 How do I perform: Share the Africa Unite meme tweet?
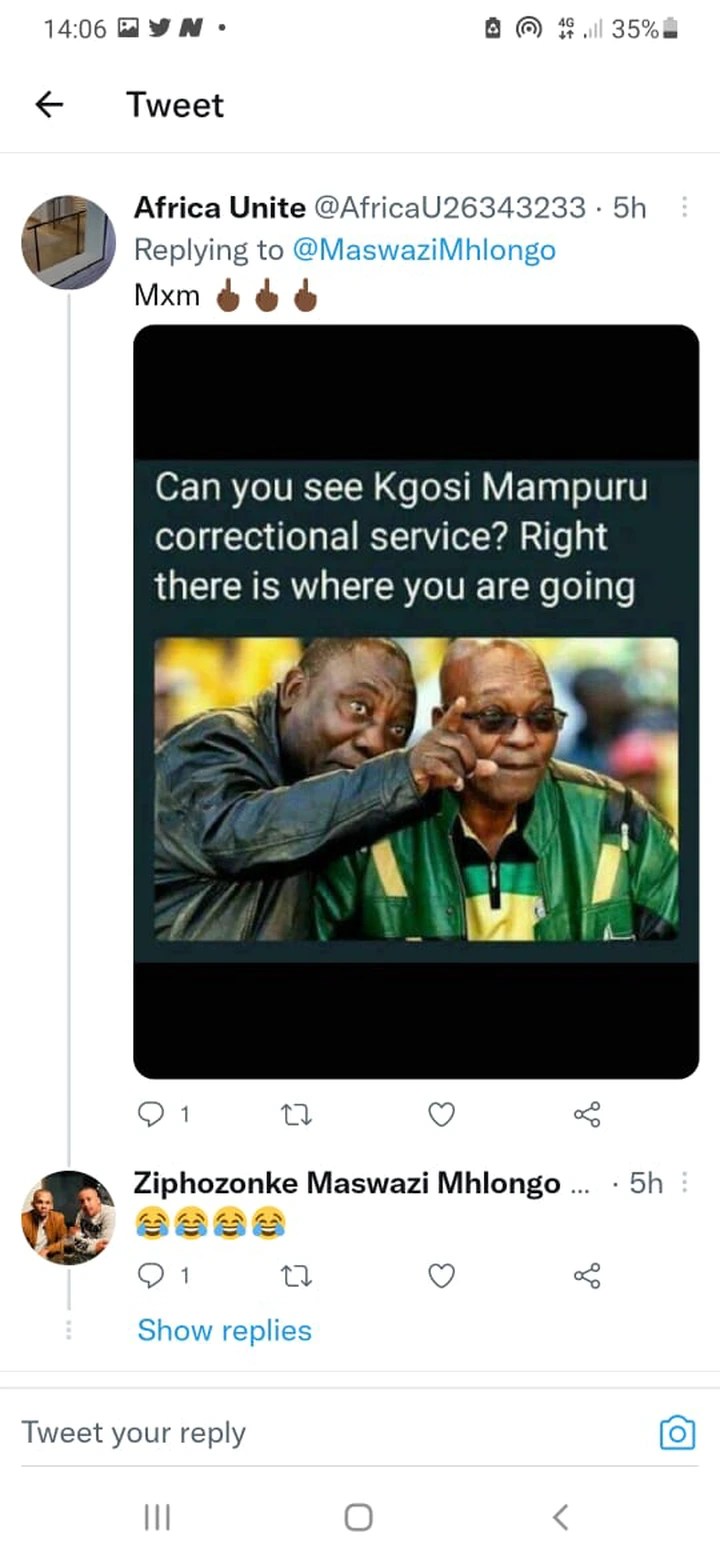pyautogui.click(x=587, y=1114)
